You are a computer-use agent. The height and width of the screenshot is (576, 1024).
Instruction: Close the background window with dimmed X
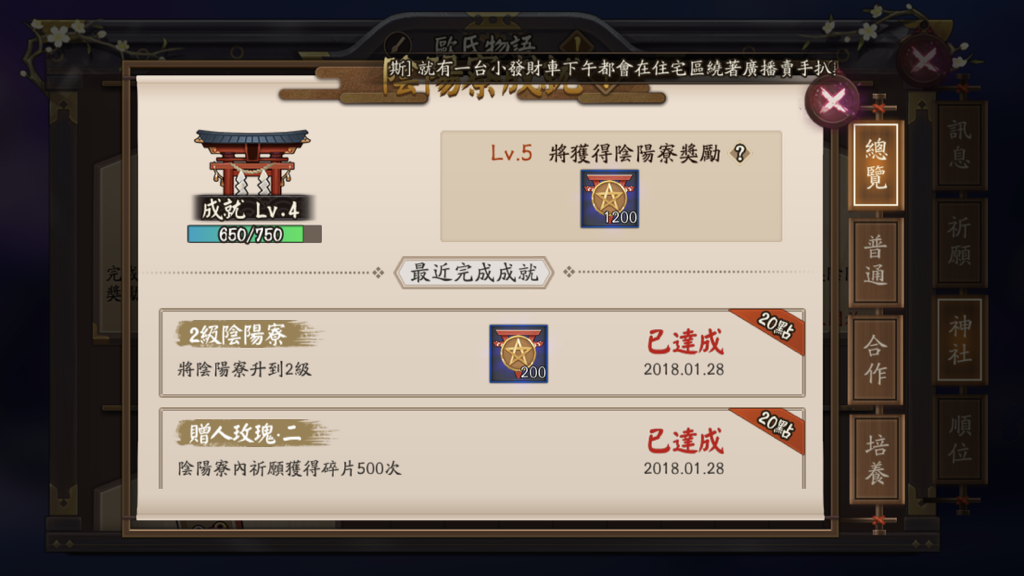(924, 61)
